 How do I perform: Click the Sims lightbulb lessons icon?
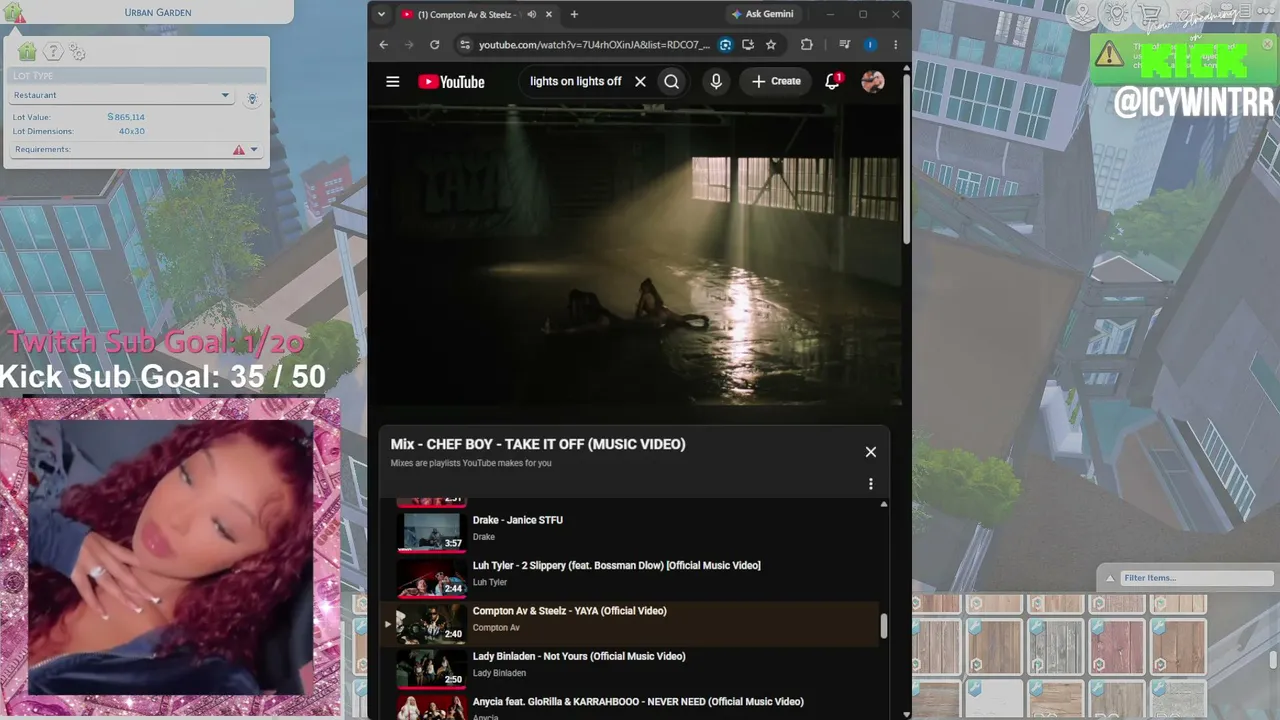coord(1117,14)
